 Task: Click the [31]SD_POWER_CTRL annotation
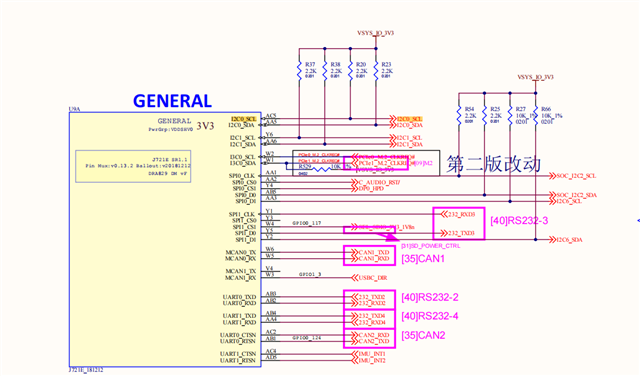[431, 246]
